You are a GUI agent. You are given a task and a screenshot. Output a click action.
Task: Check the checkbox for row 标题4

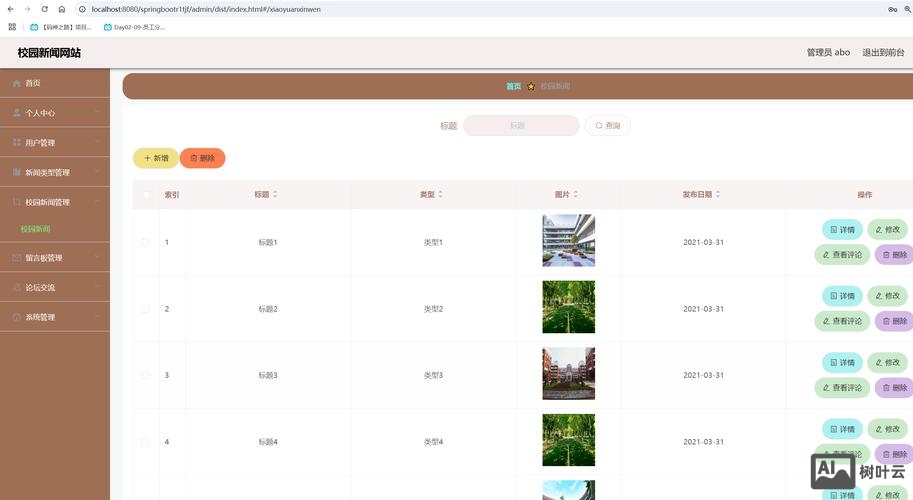145,442
